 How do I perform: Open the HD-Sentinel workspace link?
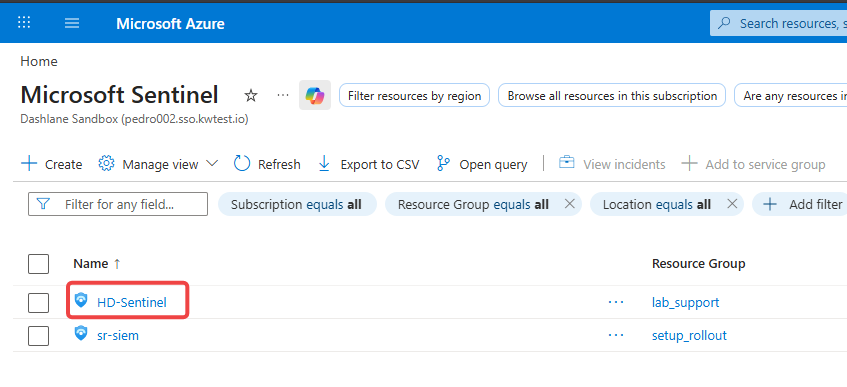pyautogui.click(x=132, y=303)
